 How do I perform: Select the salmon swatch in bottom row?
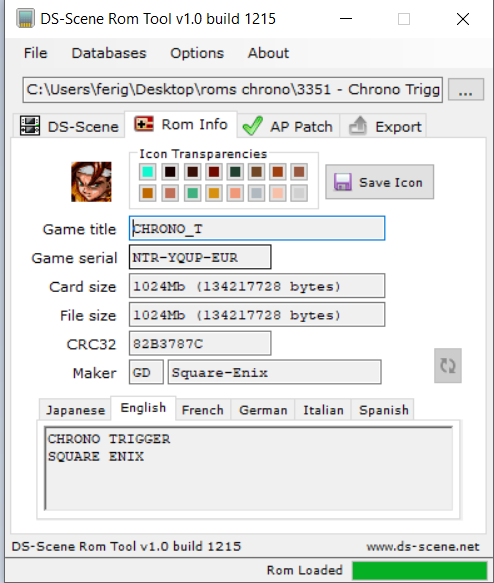[235, 193]
